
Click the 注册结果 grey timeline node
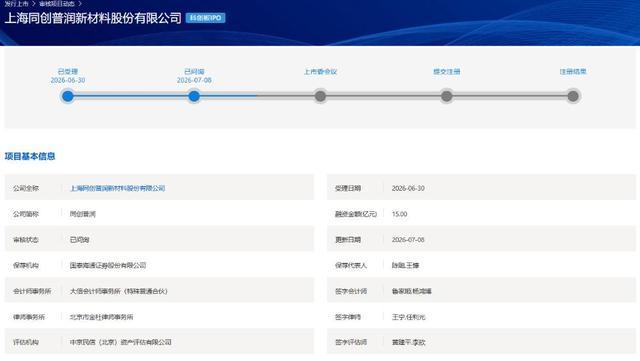(x=573, y=96)
